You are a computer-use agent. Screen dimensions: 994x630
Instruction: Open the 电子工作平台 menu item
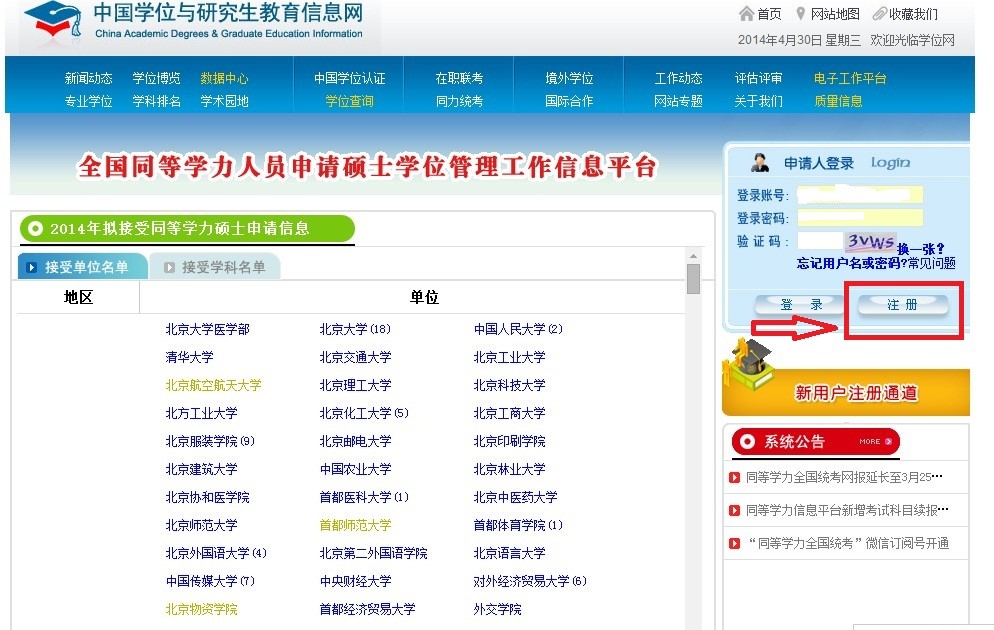coord(850,78)
